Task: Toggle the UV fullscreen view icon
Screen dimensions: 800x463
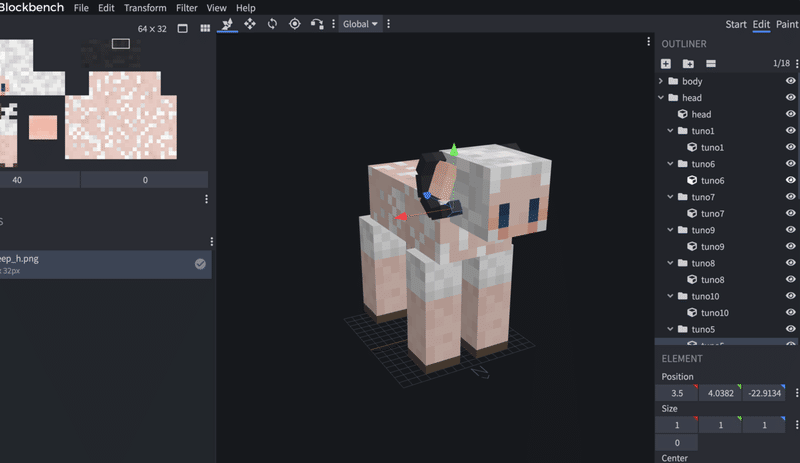Action: point(183,29)
